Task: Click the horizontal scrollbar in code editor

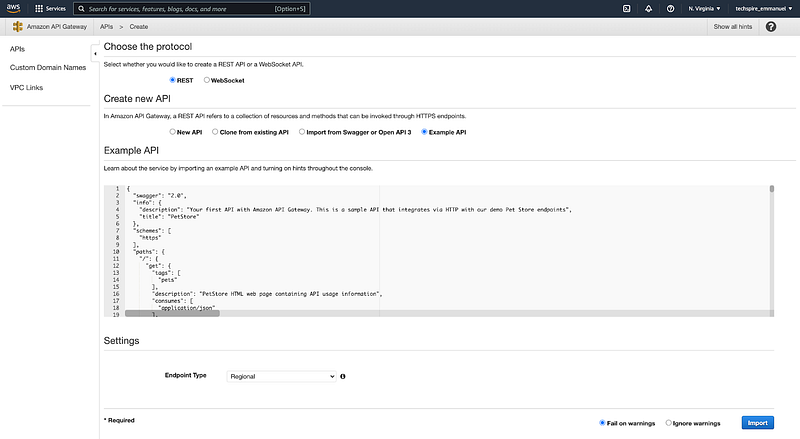Action: coord(172,313)
